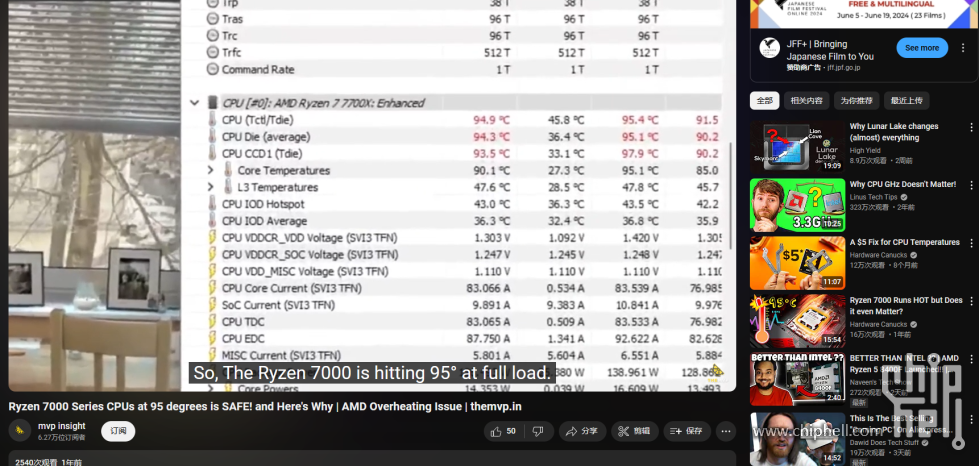979x466 pixels.
Task: Select SoC Current lightning icon
Action: pyautogui.click(x=213, y=305)
